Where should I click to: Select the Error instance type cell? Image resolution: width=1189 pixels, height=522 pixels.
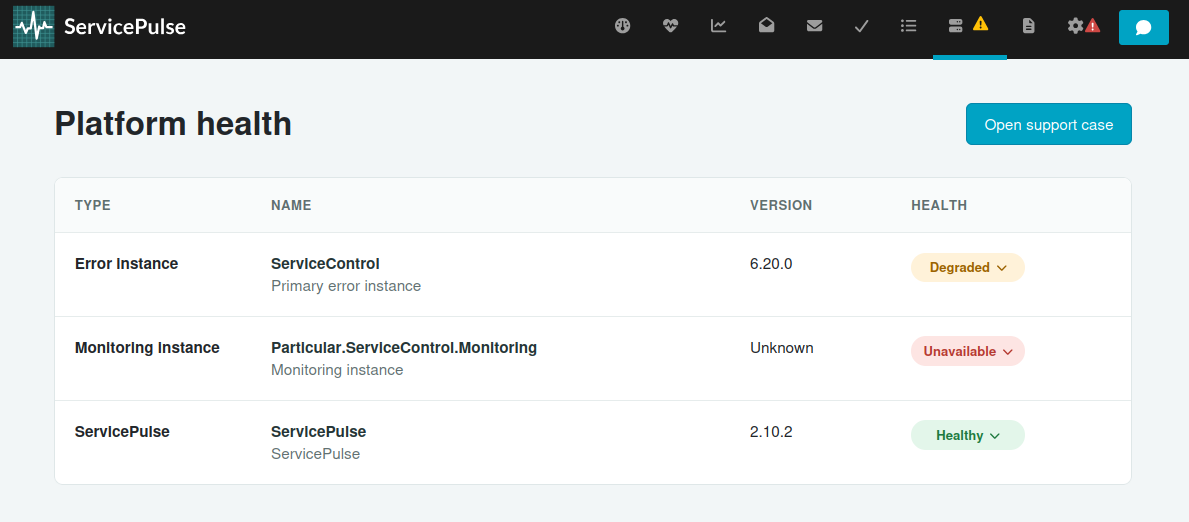coord(127,264)
